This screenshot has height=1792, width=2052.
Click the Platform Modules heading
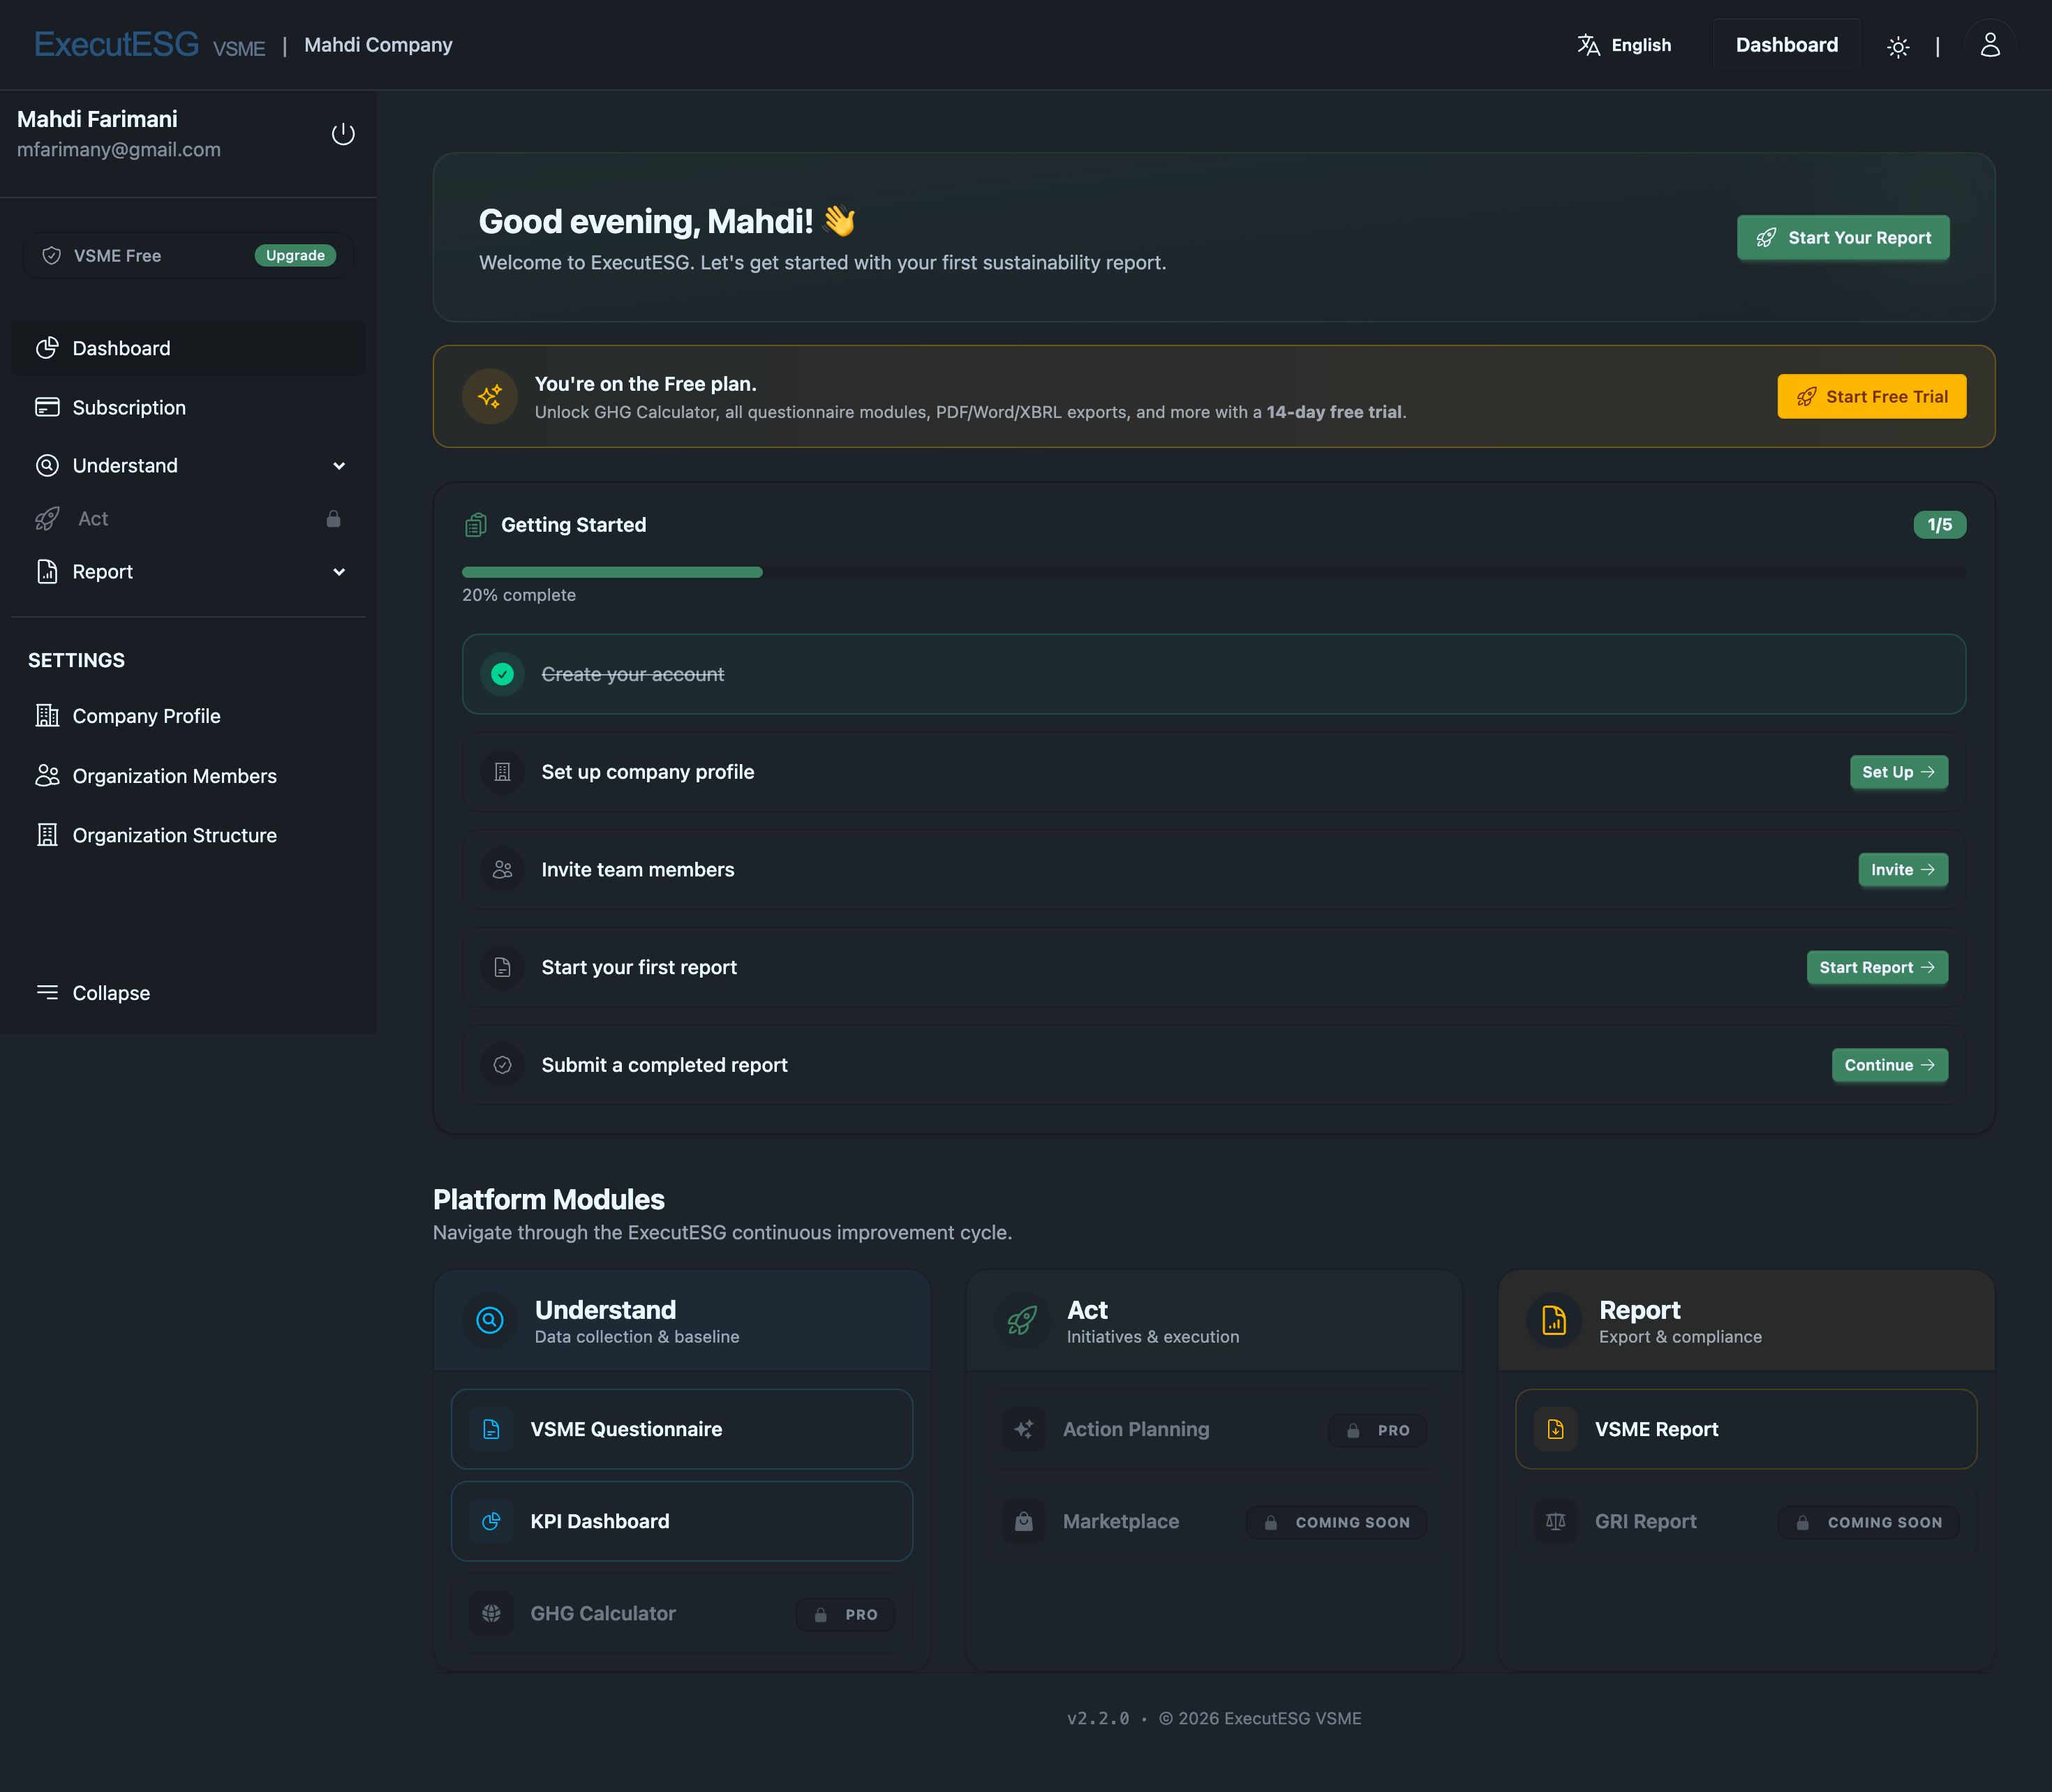(x=549, y=1199)
